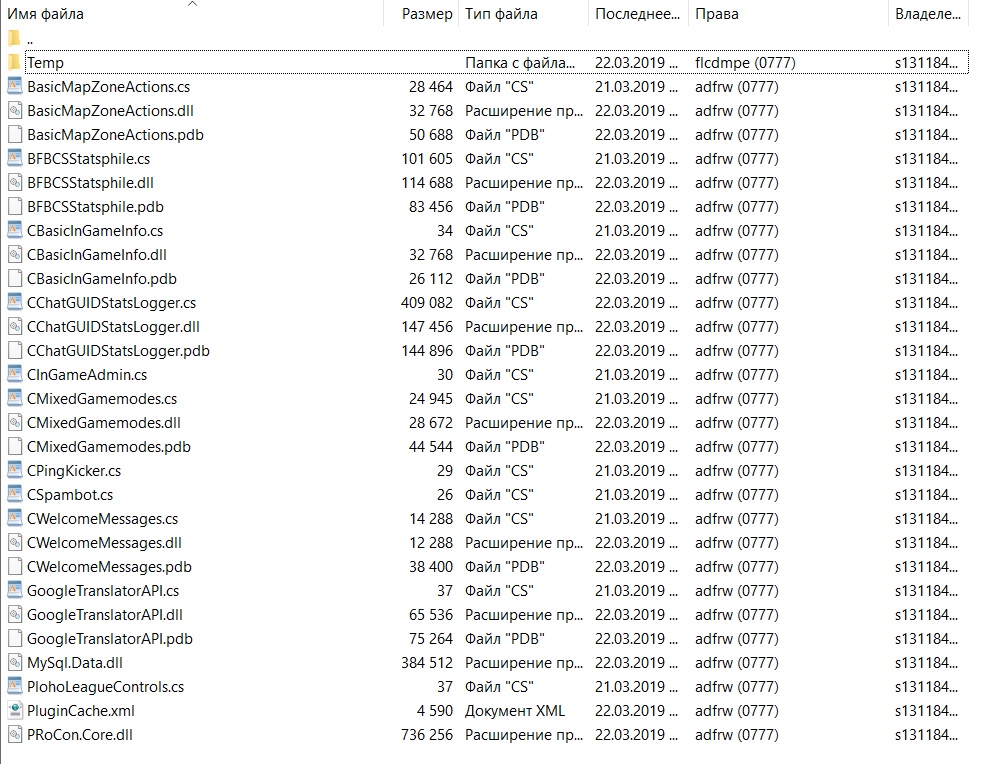Select file CMixedGamemodes.cs
The width and height of the screenshot is (989, 764).
(x=102, y=399)
